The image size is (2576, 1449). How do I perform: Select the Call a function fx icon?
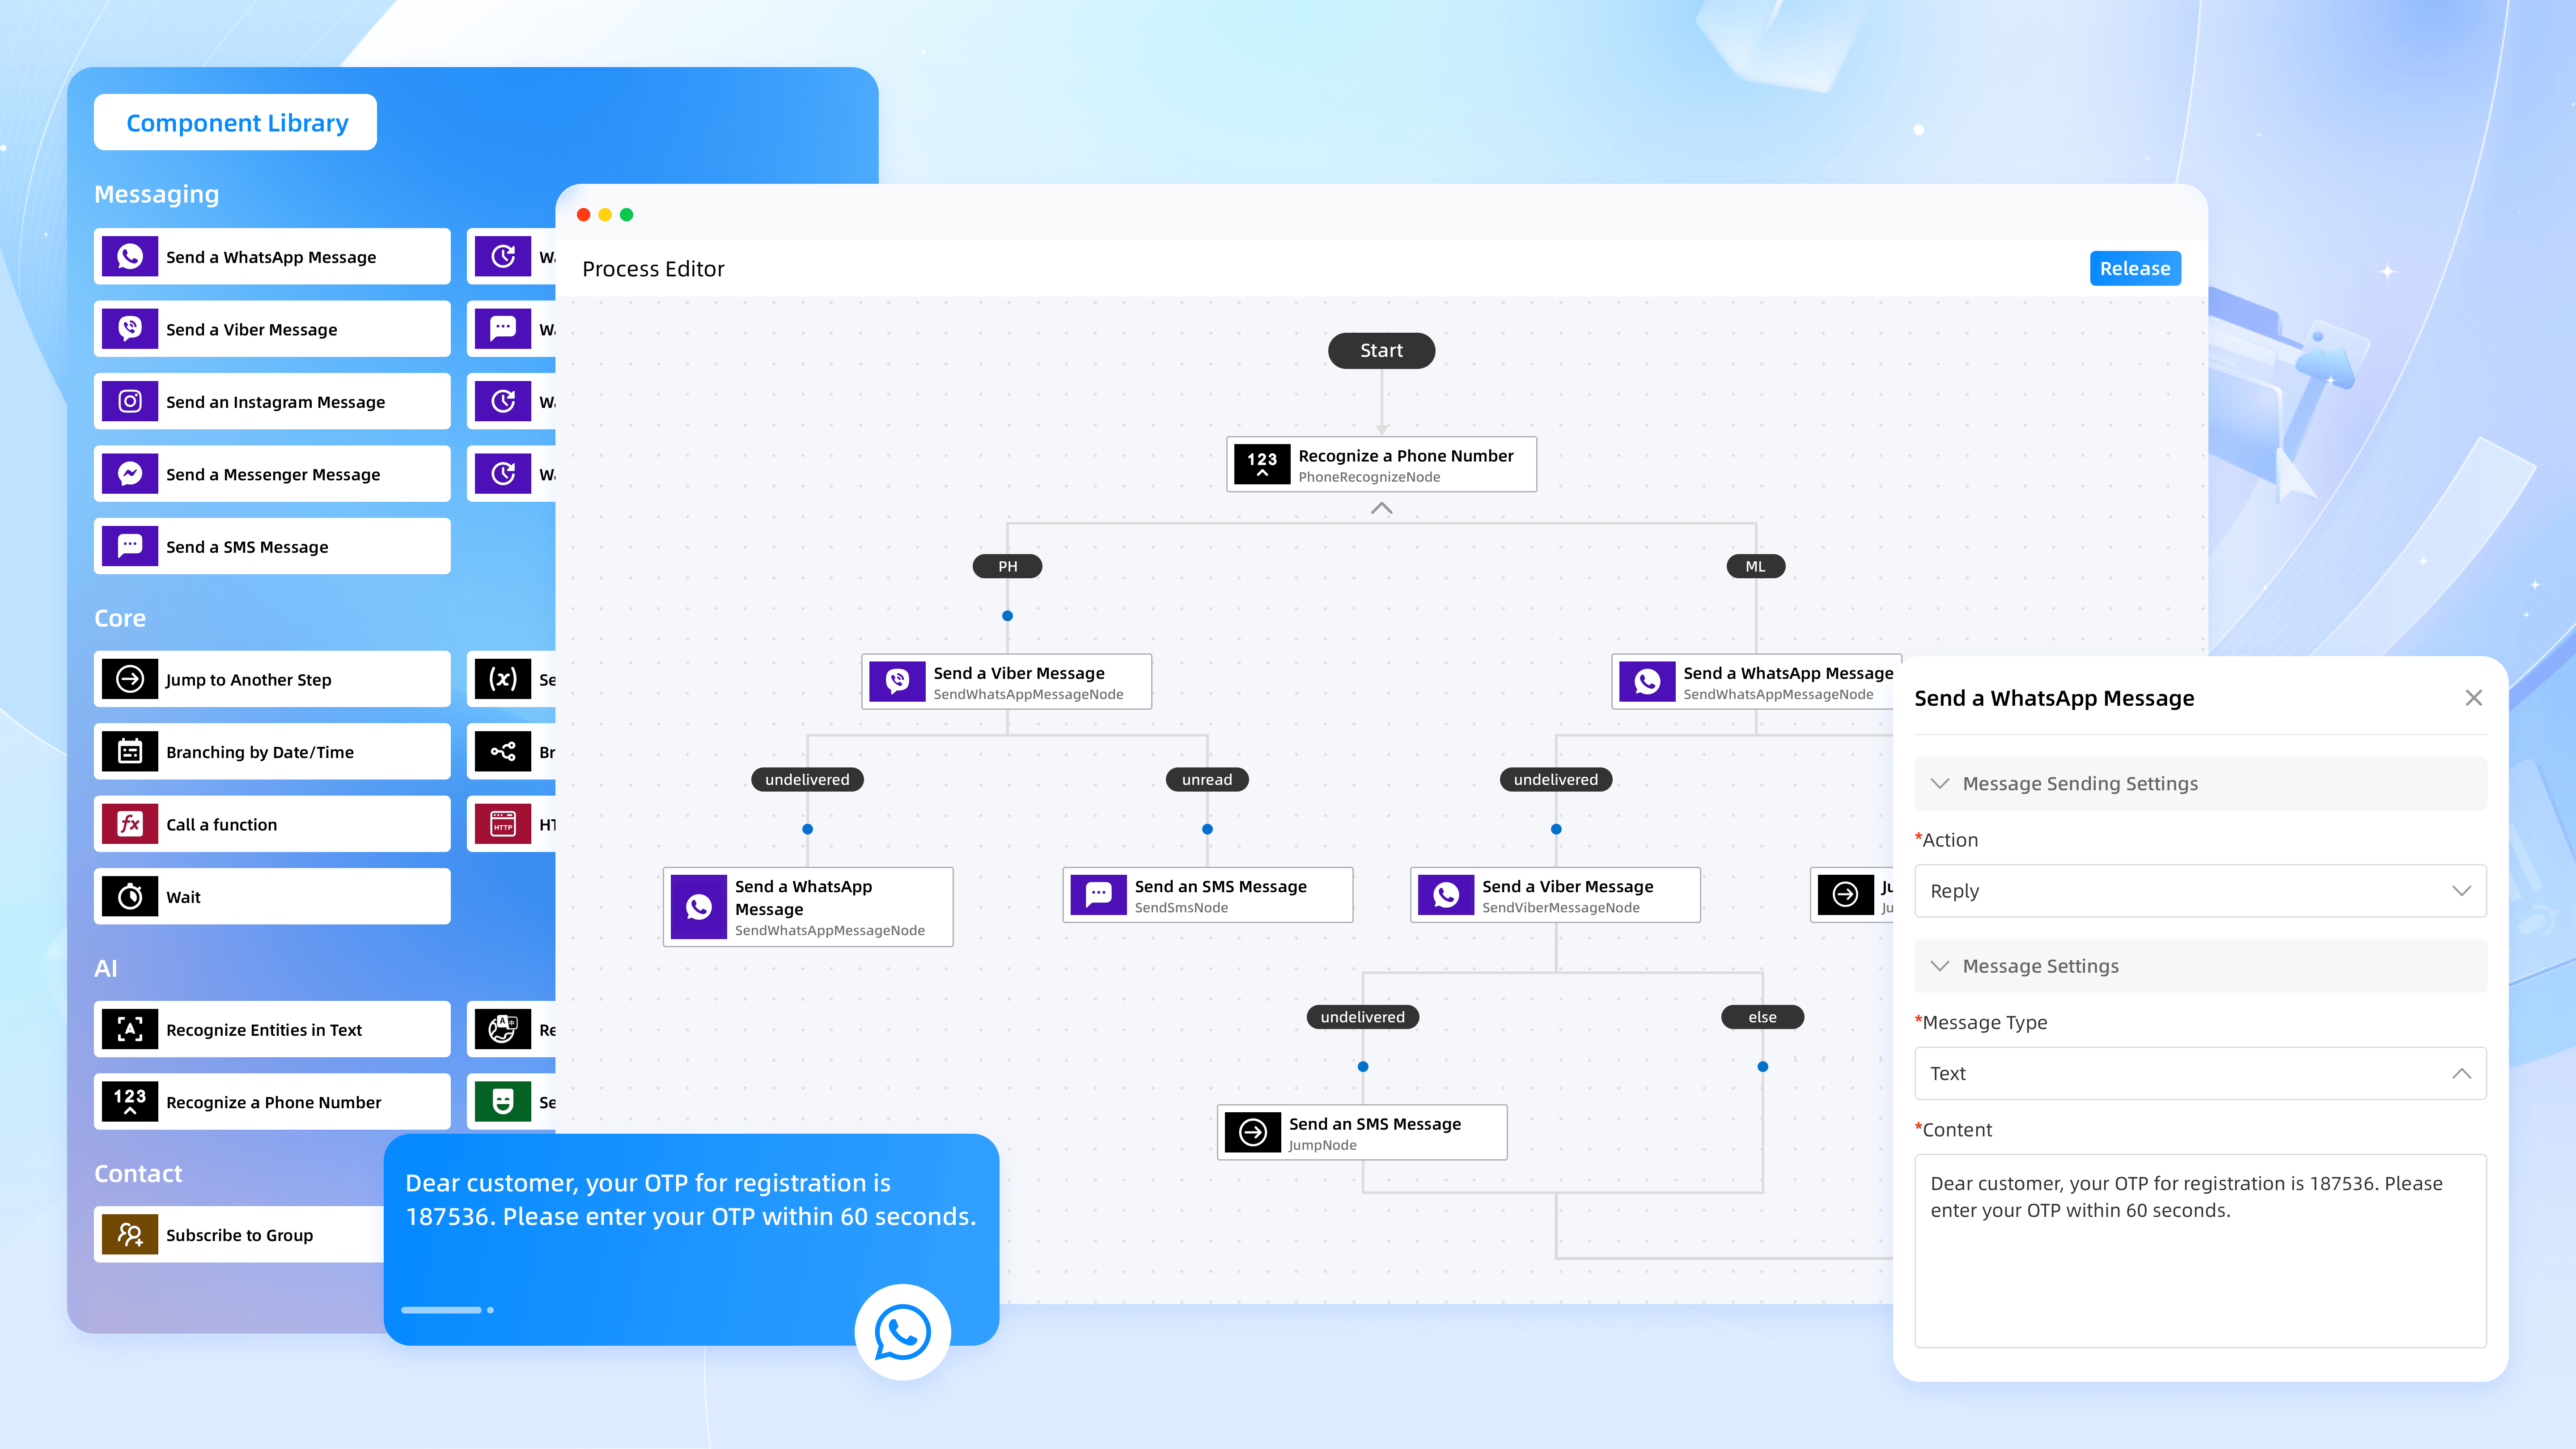coord(130,824)
